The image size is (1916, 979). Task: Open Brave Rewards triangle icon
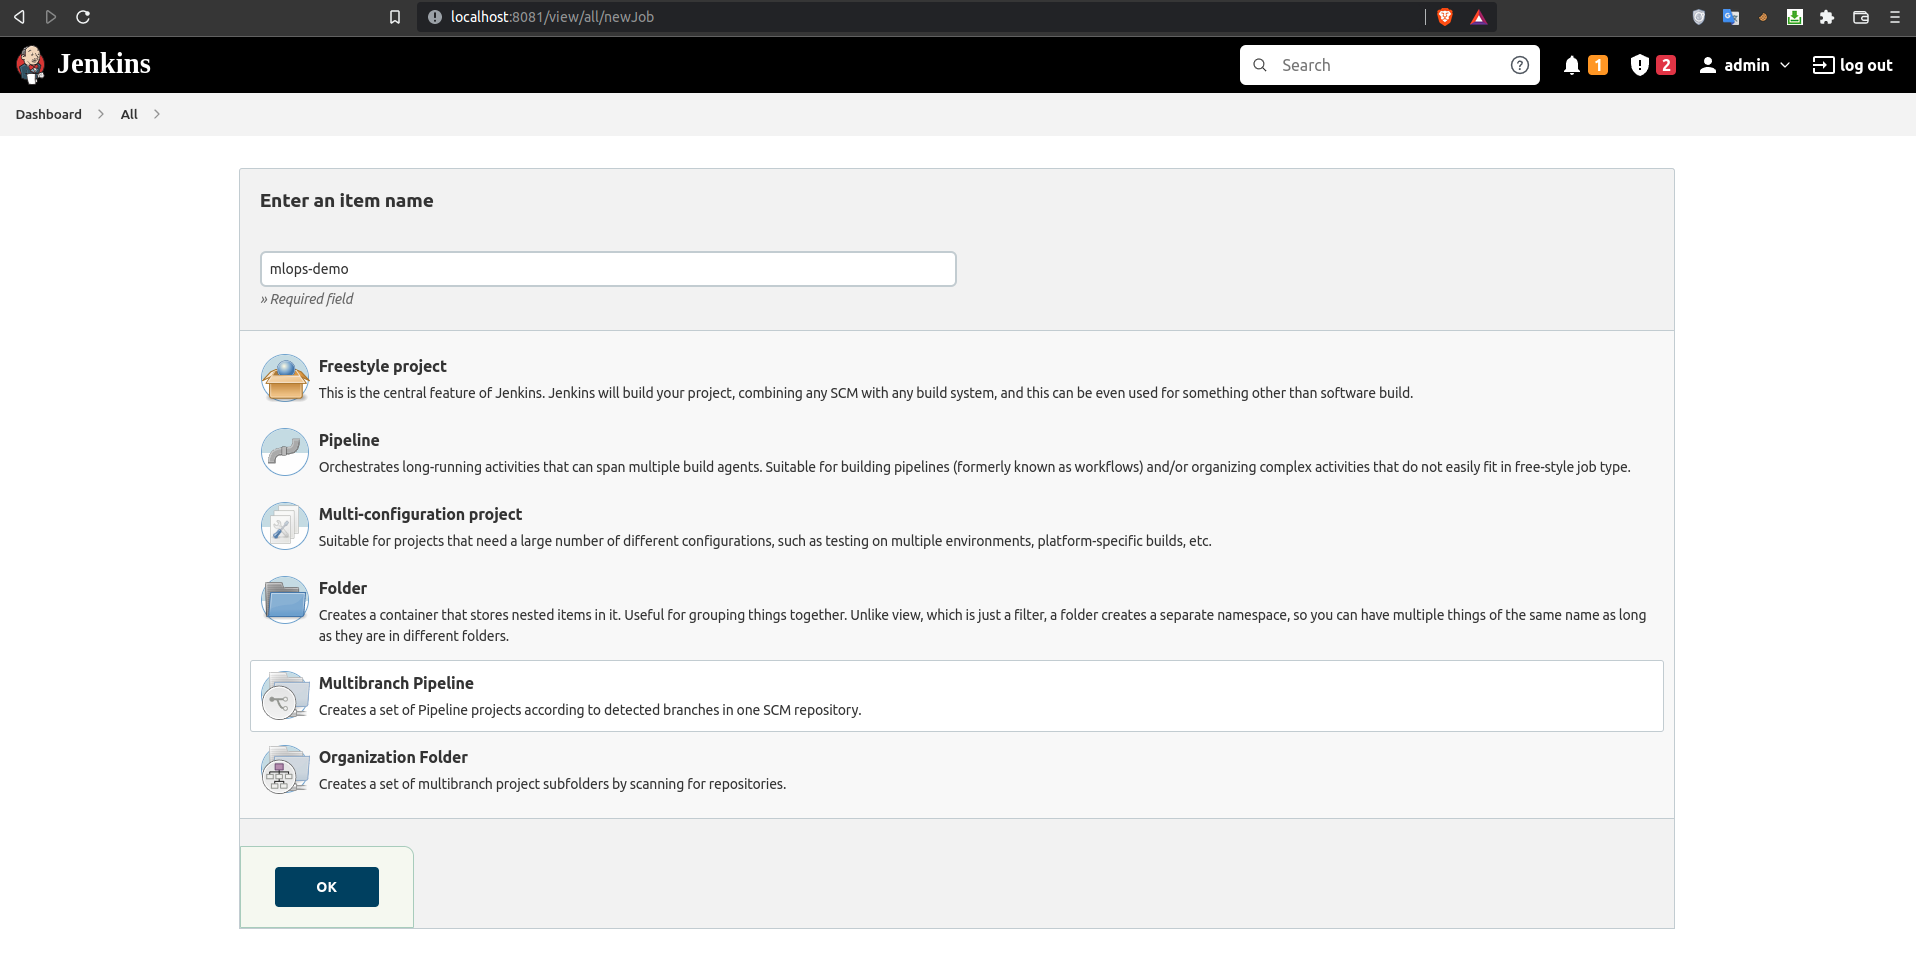pos(1479,17)
